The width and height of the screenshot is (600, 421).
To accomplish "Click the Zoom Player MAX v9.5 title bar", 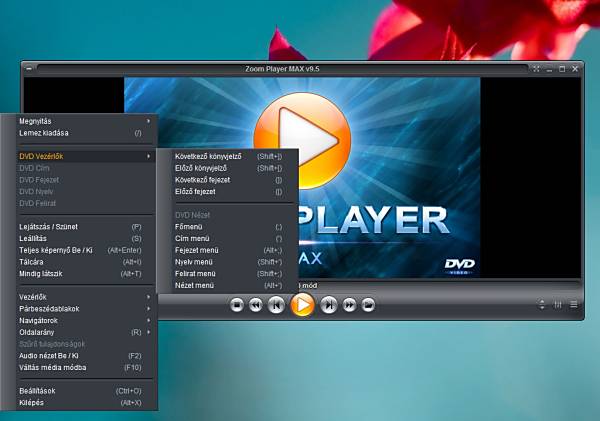I will click(282, 69).
